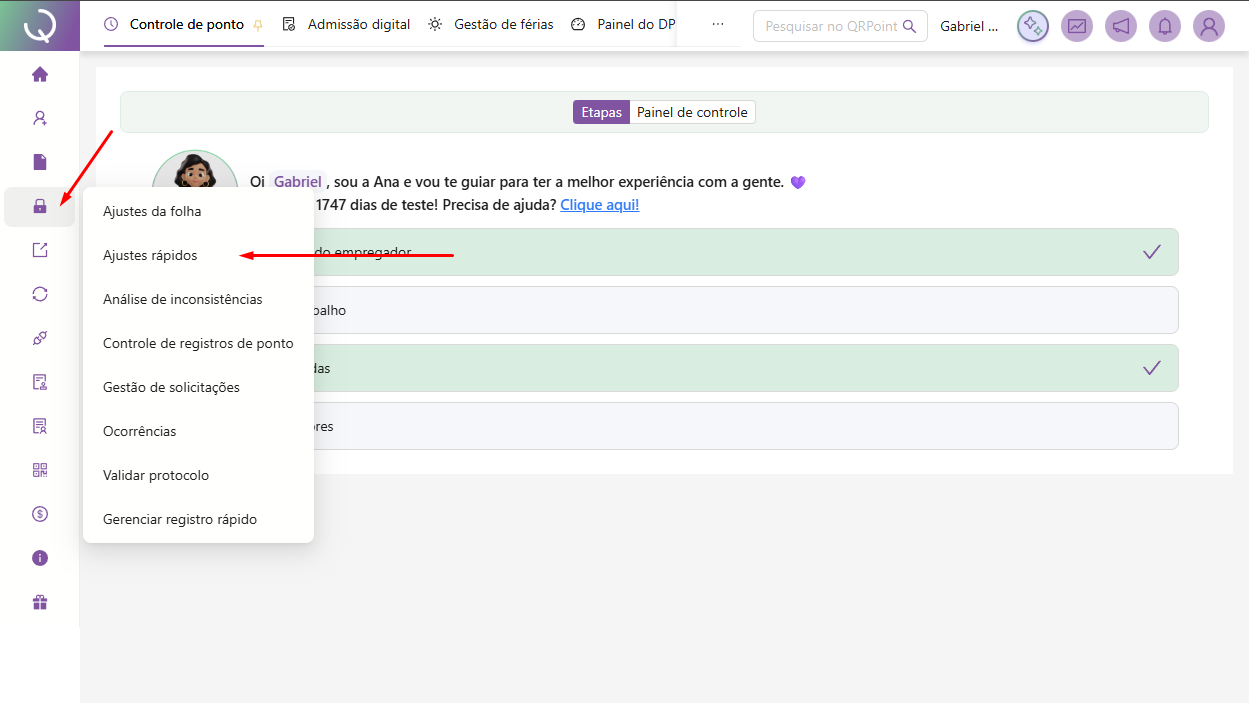Click the 'Clique aqui!' help link
Image resolution: width=1249 pixels, height=703 pixels.
coord(599,205)
